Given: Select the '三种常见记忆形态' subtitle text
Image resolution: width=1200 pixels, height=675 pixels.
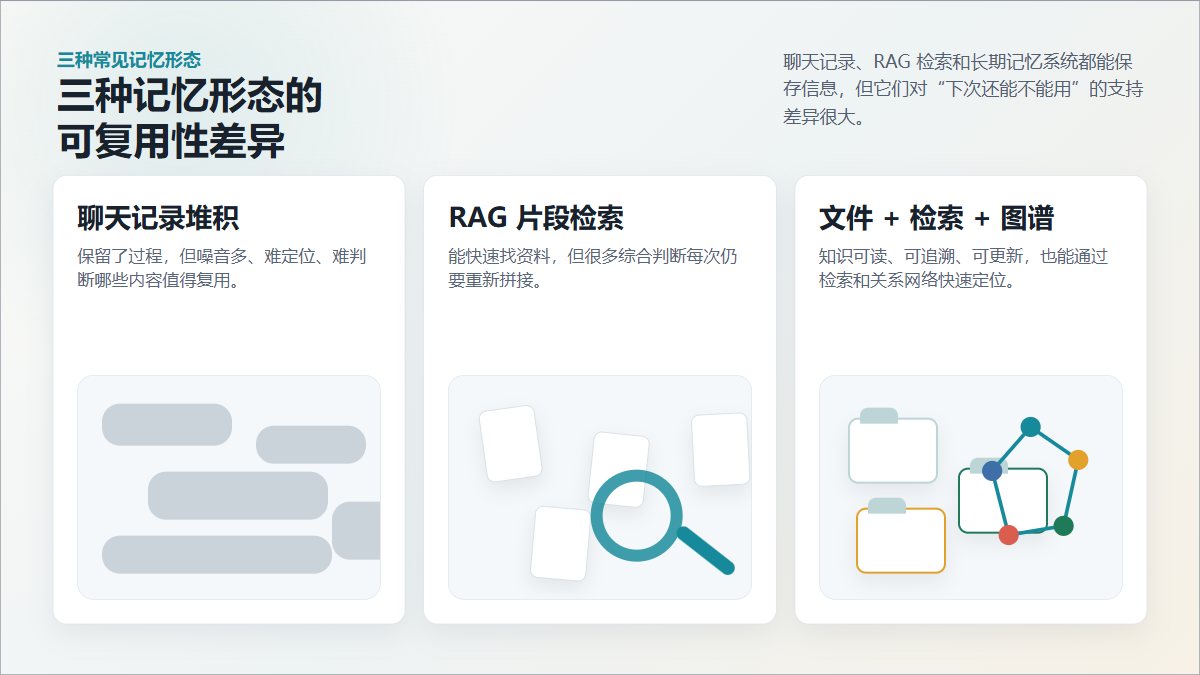Looking at the screenshot, I should coord(129,60).
